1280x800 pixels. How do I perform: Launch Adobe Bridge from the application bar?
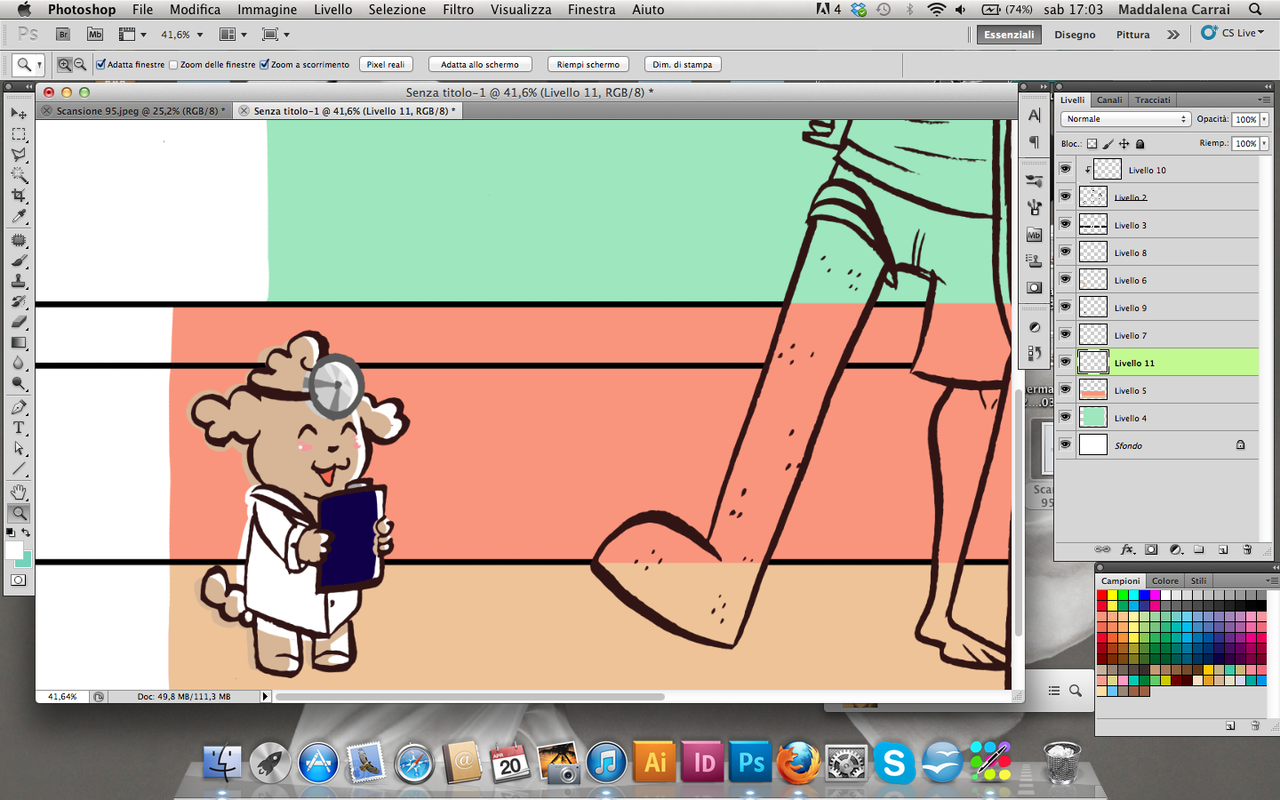[x=63, y=34]
